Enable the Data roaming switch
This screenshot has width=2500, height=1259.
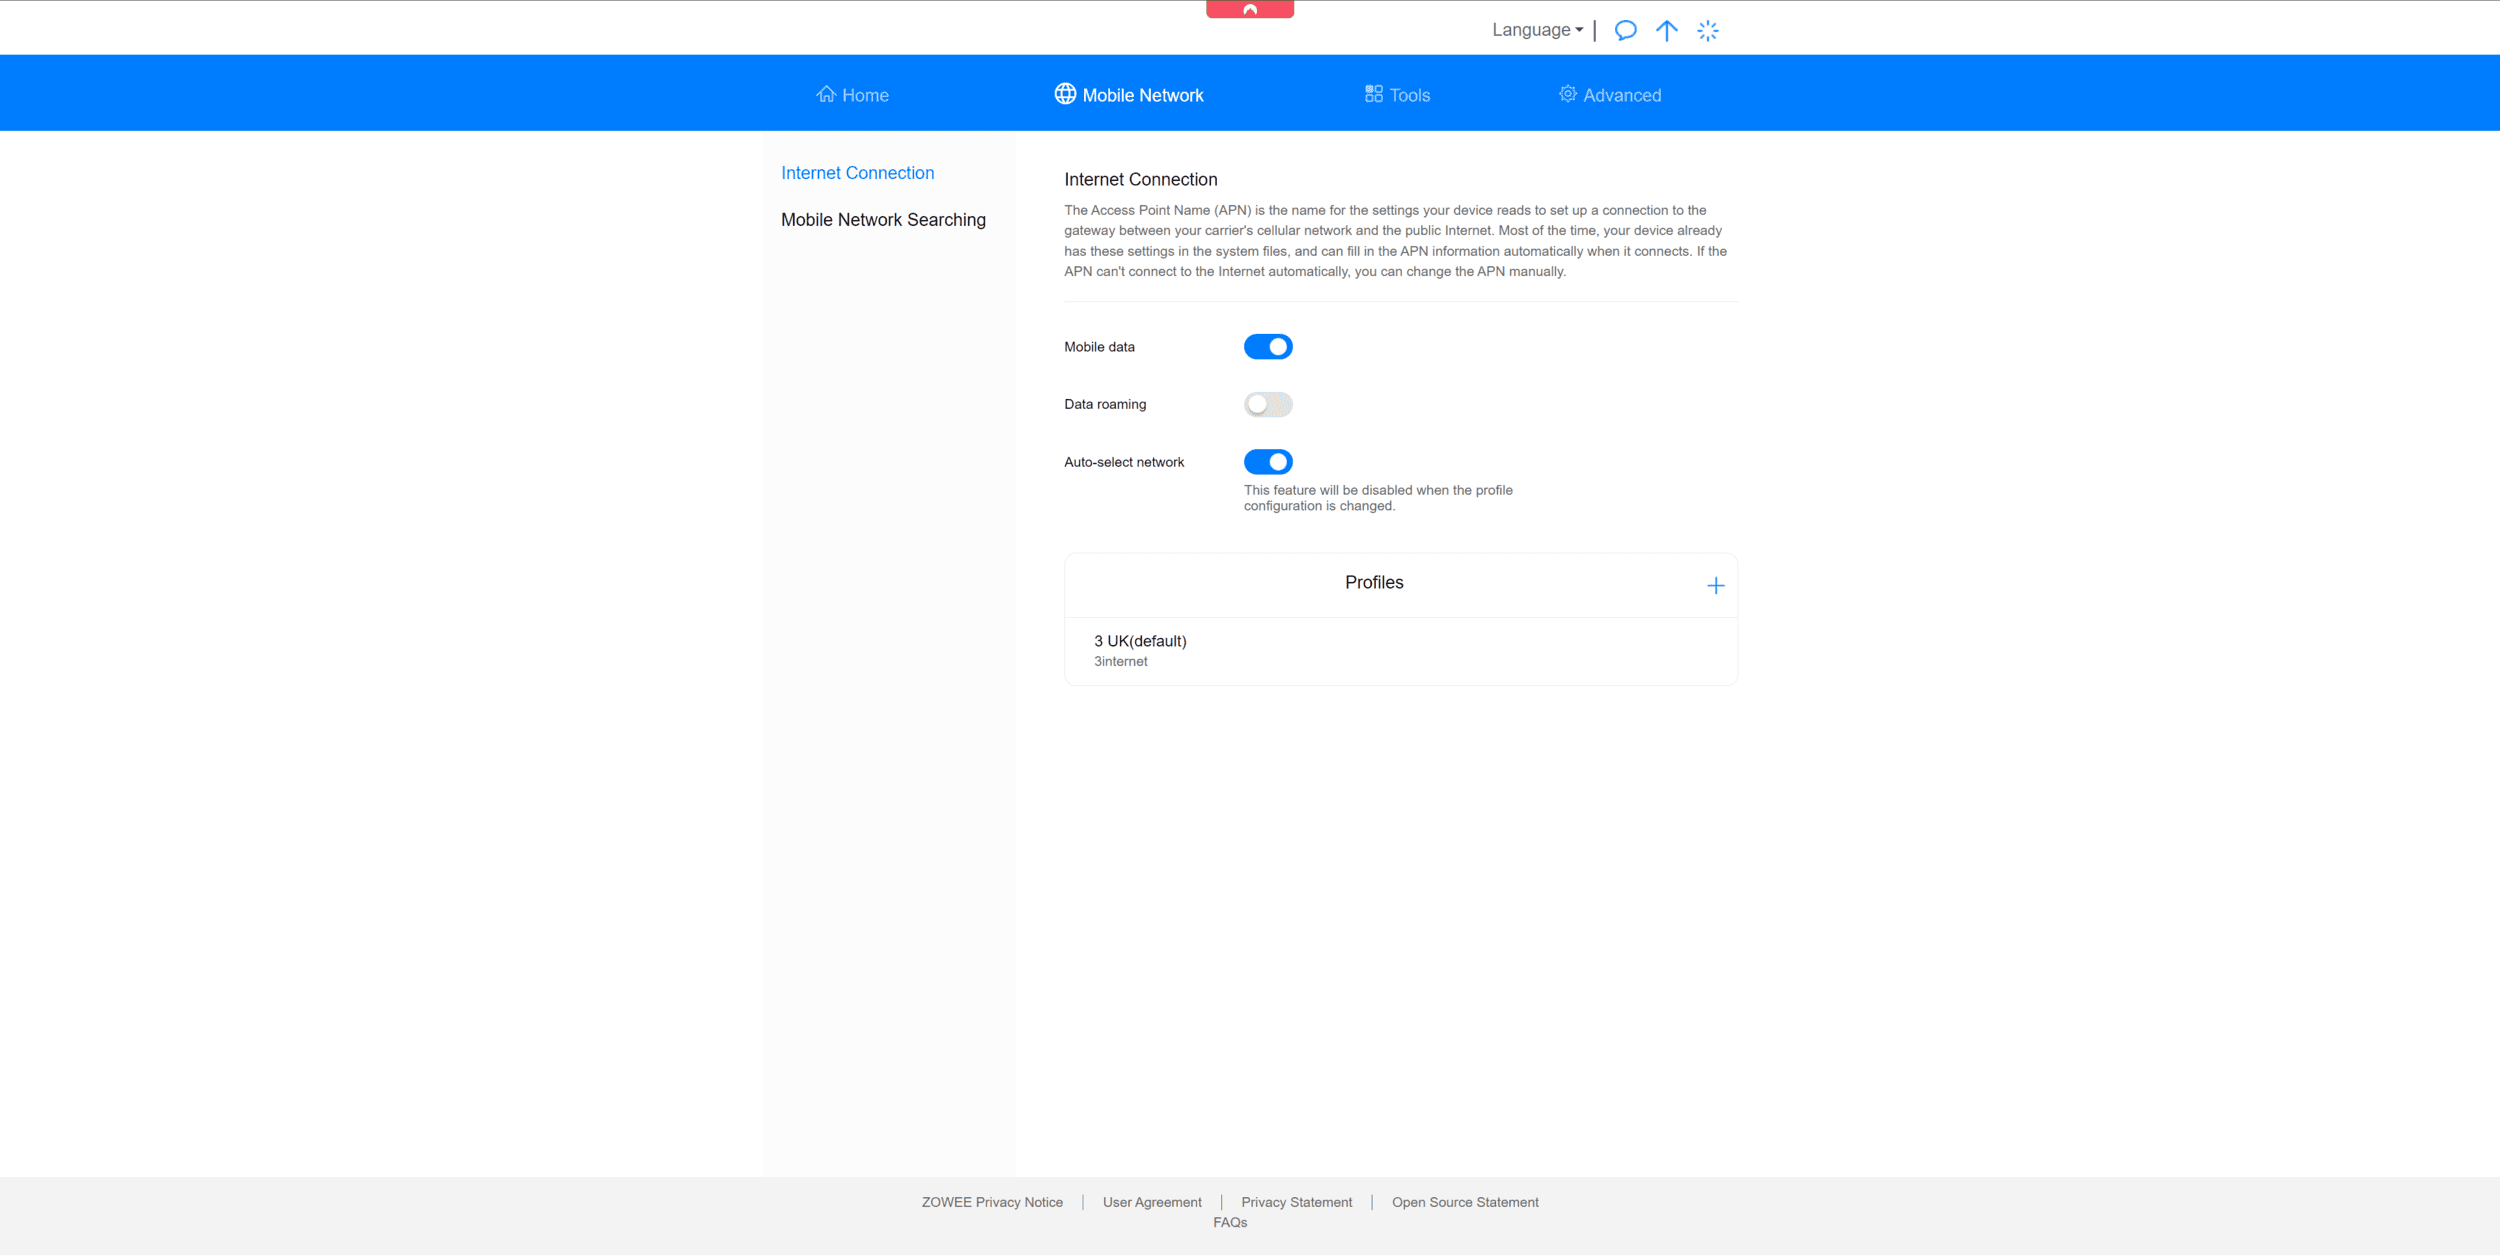[1267, 405]
